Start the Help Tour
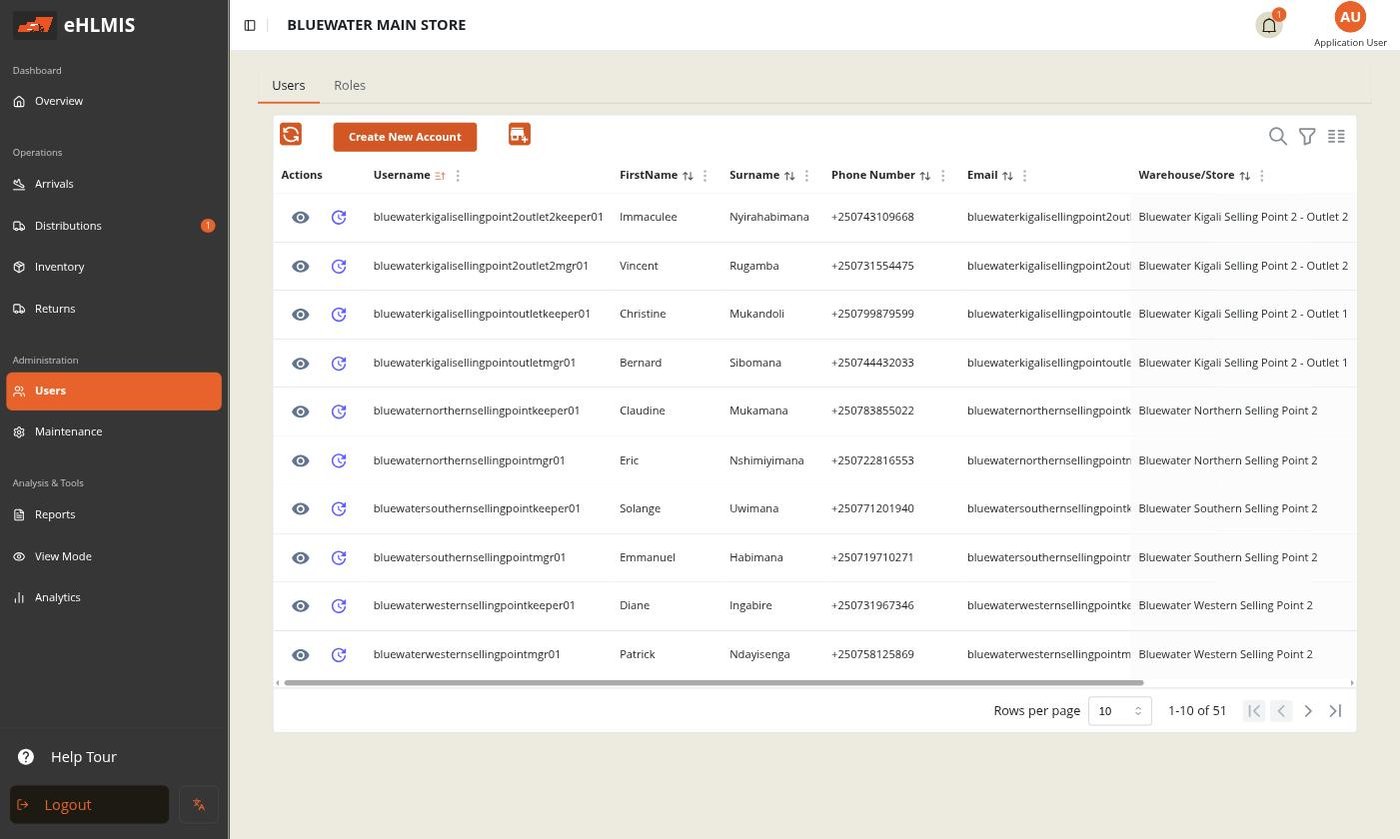The width and height of the screenshot is (1400, 839). 67,757
